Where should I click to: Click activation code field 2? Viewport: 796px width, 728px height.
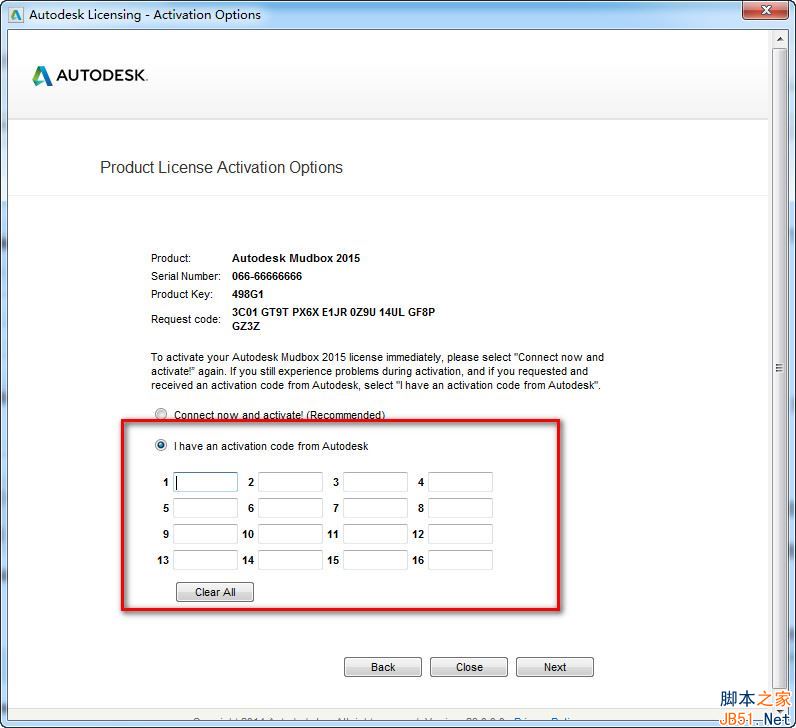290,482
